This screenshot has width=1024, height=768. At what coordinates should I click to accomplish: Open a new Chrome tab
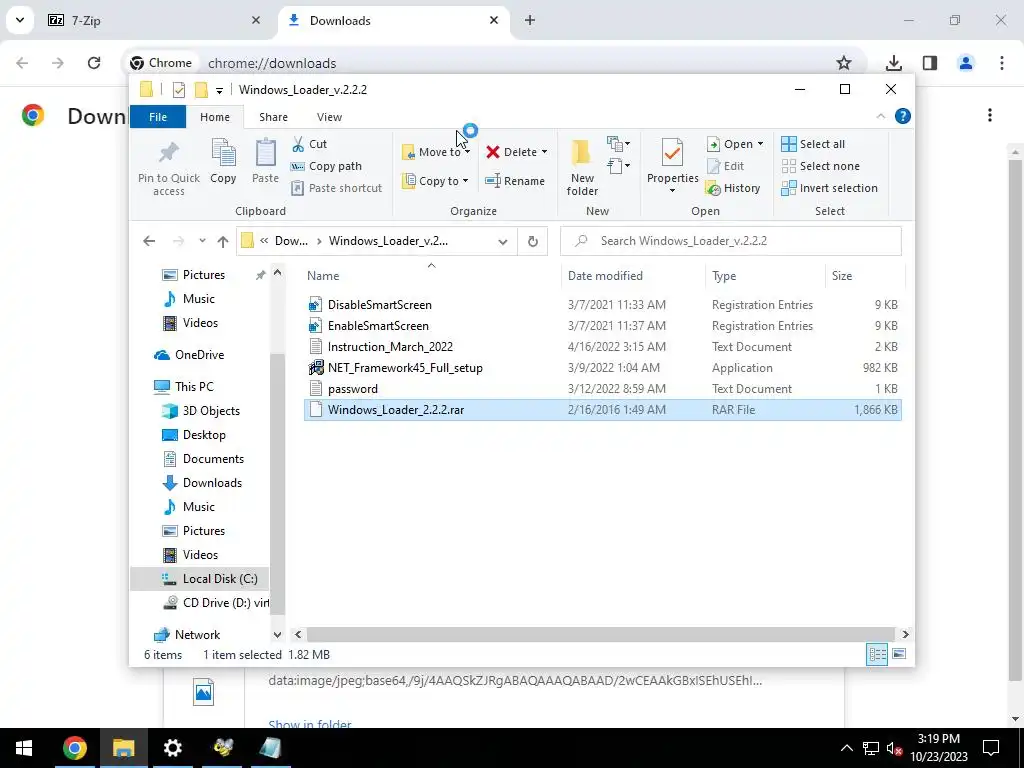[x=530, y=20]
